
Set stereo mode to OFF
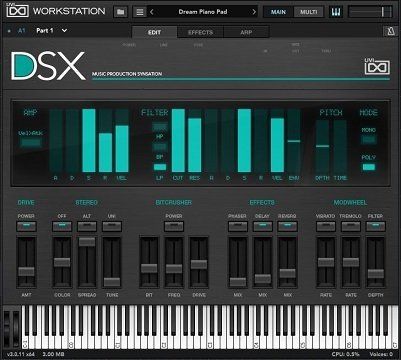[62, 226]
